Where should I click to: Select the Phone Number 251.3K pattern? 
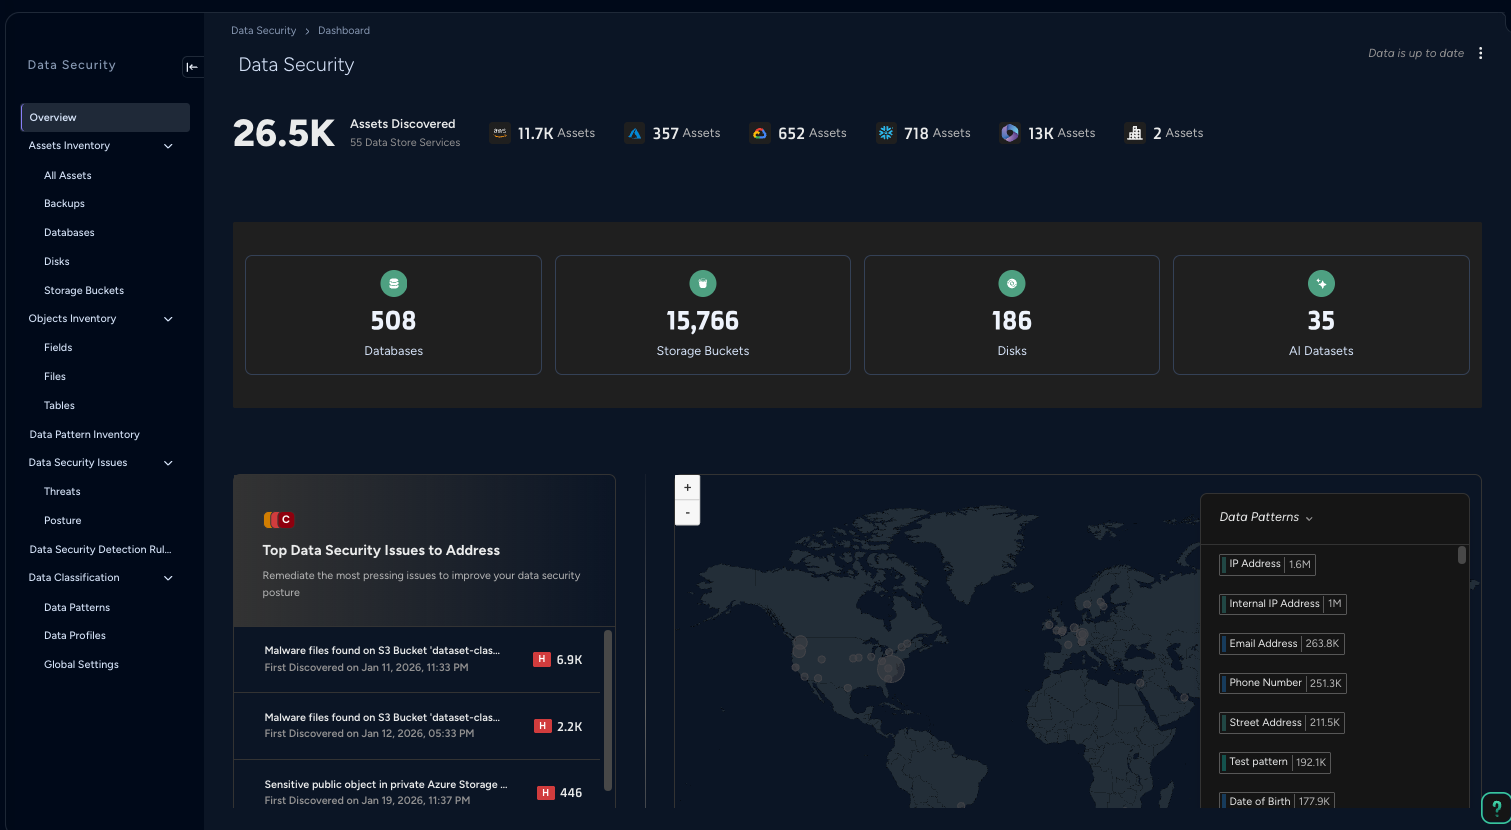click(x=1283, y=684)
